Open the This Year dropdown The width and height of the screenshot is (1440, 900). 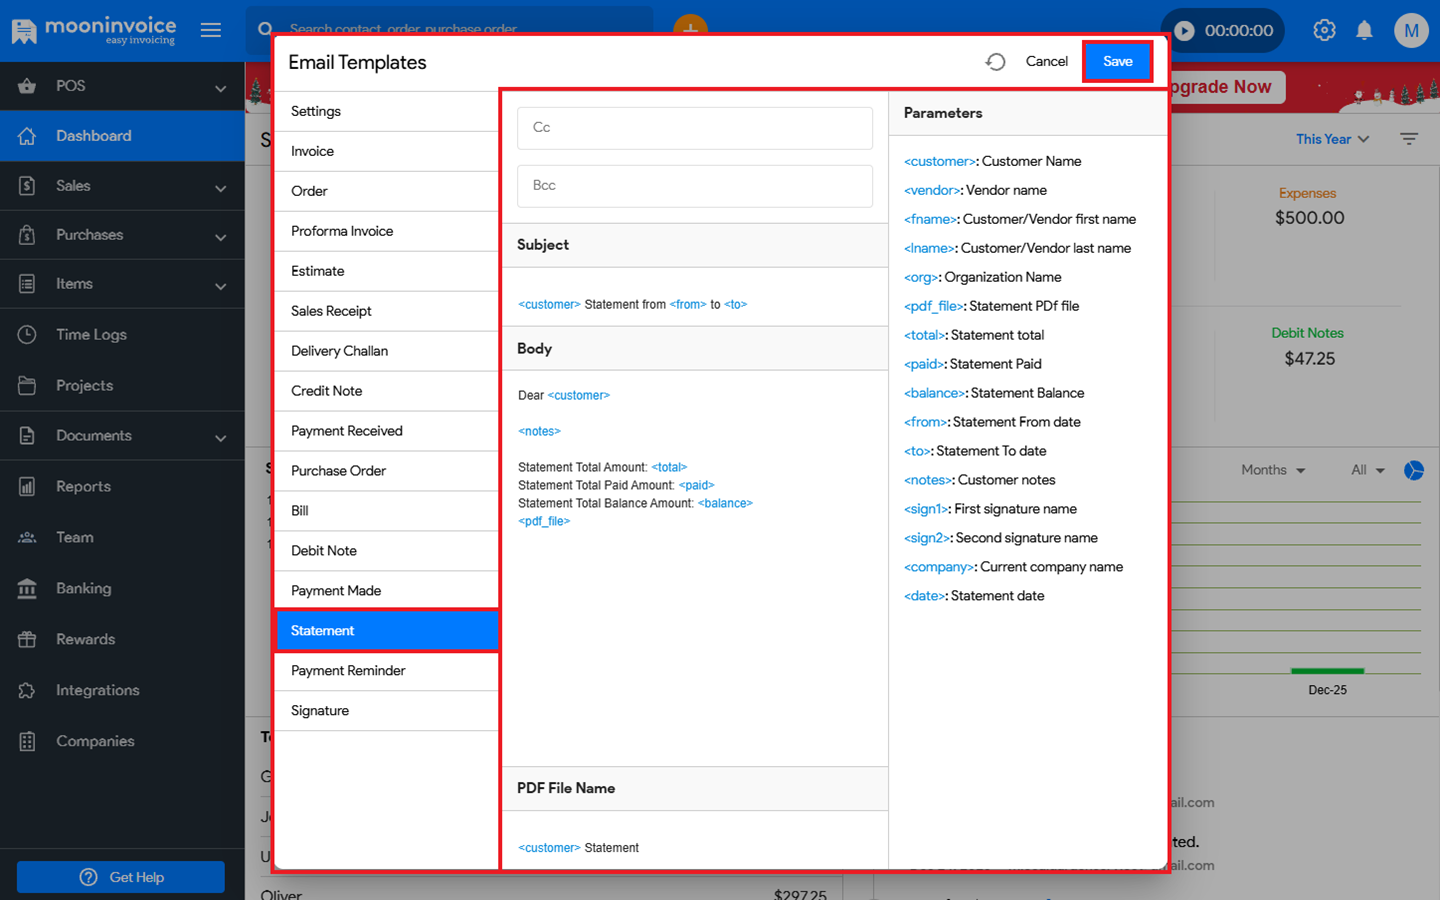point(1332,139)
